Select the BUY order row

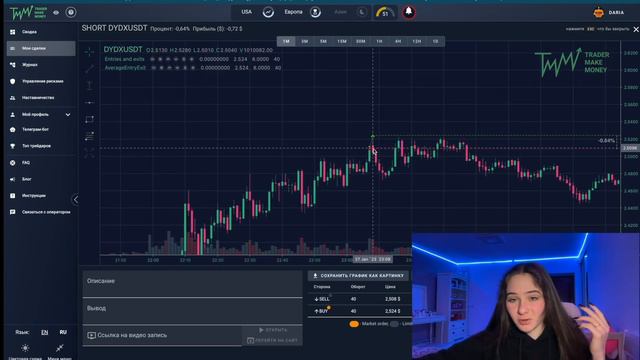[360, 311]
